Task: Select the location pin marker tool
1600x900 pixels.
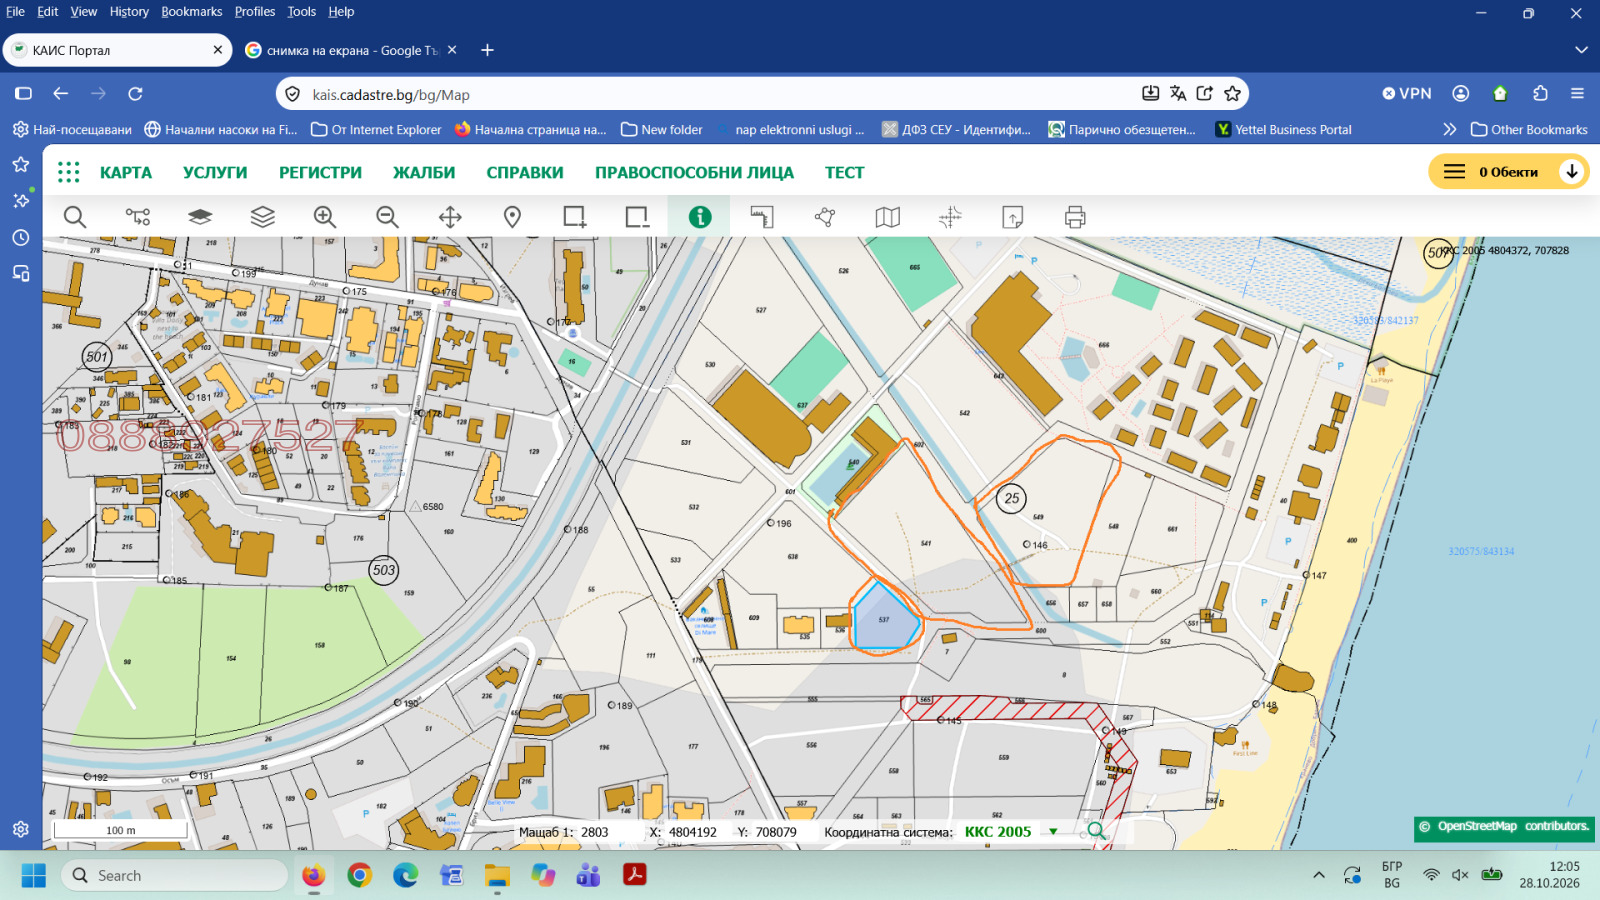Action: point(512,217)
